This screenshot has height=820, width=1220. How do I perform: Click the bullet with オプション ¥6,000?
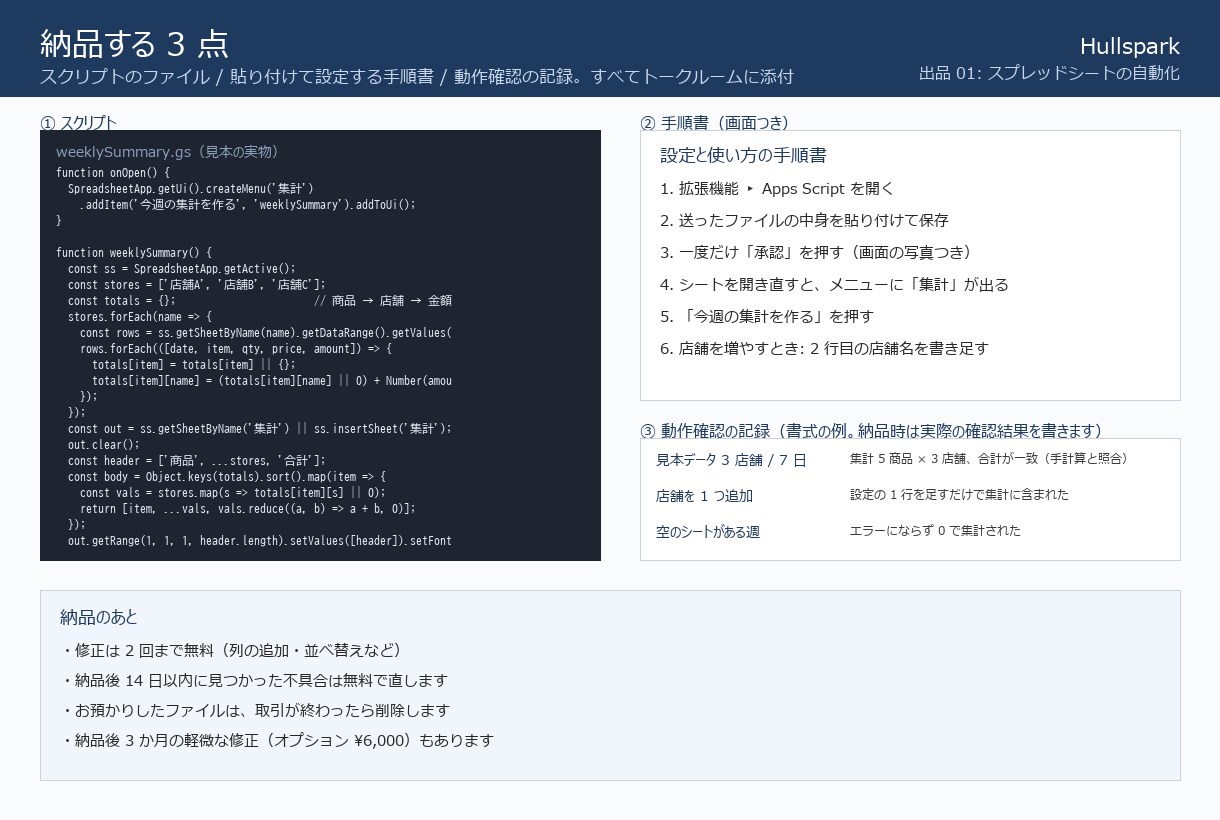click(277, 740)
